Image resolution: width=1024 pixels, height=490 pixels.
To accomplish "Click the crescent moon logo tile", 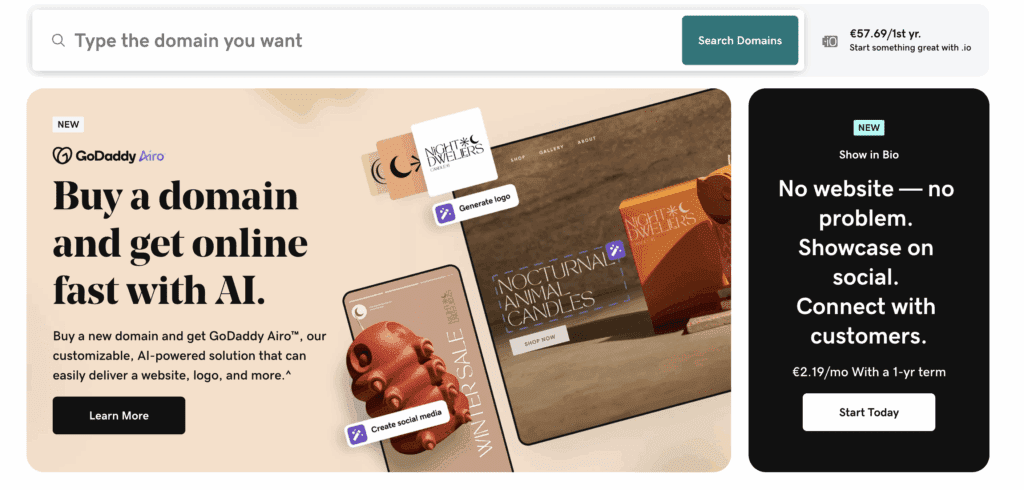I will point(402,167).
